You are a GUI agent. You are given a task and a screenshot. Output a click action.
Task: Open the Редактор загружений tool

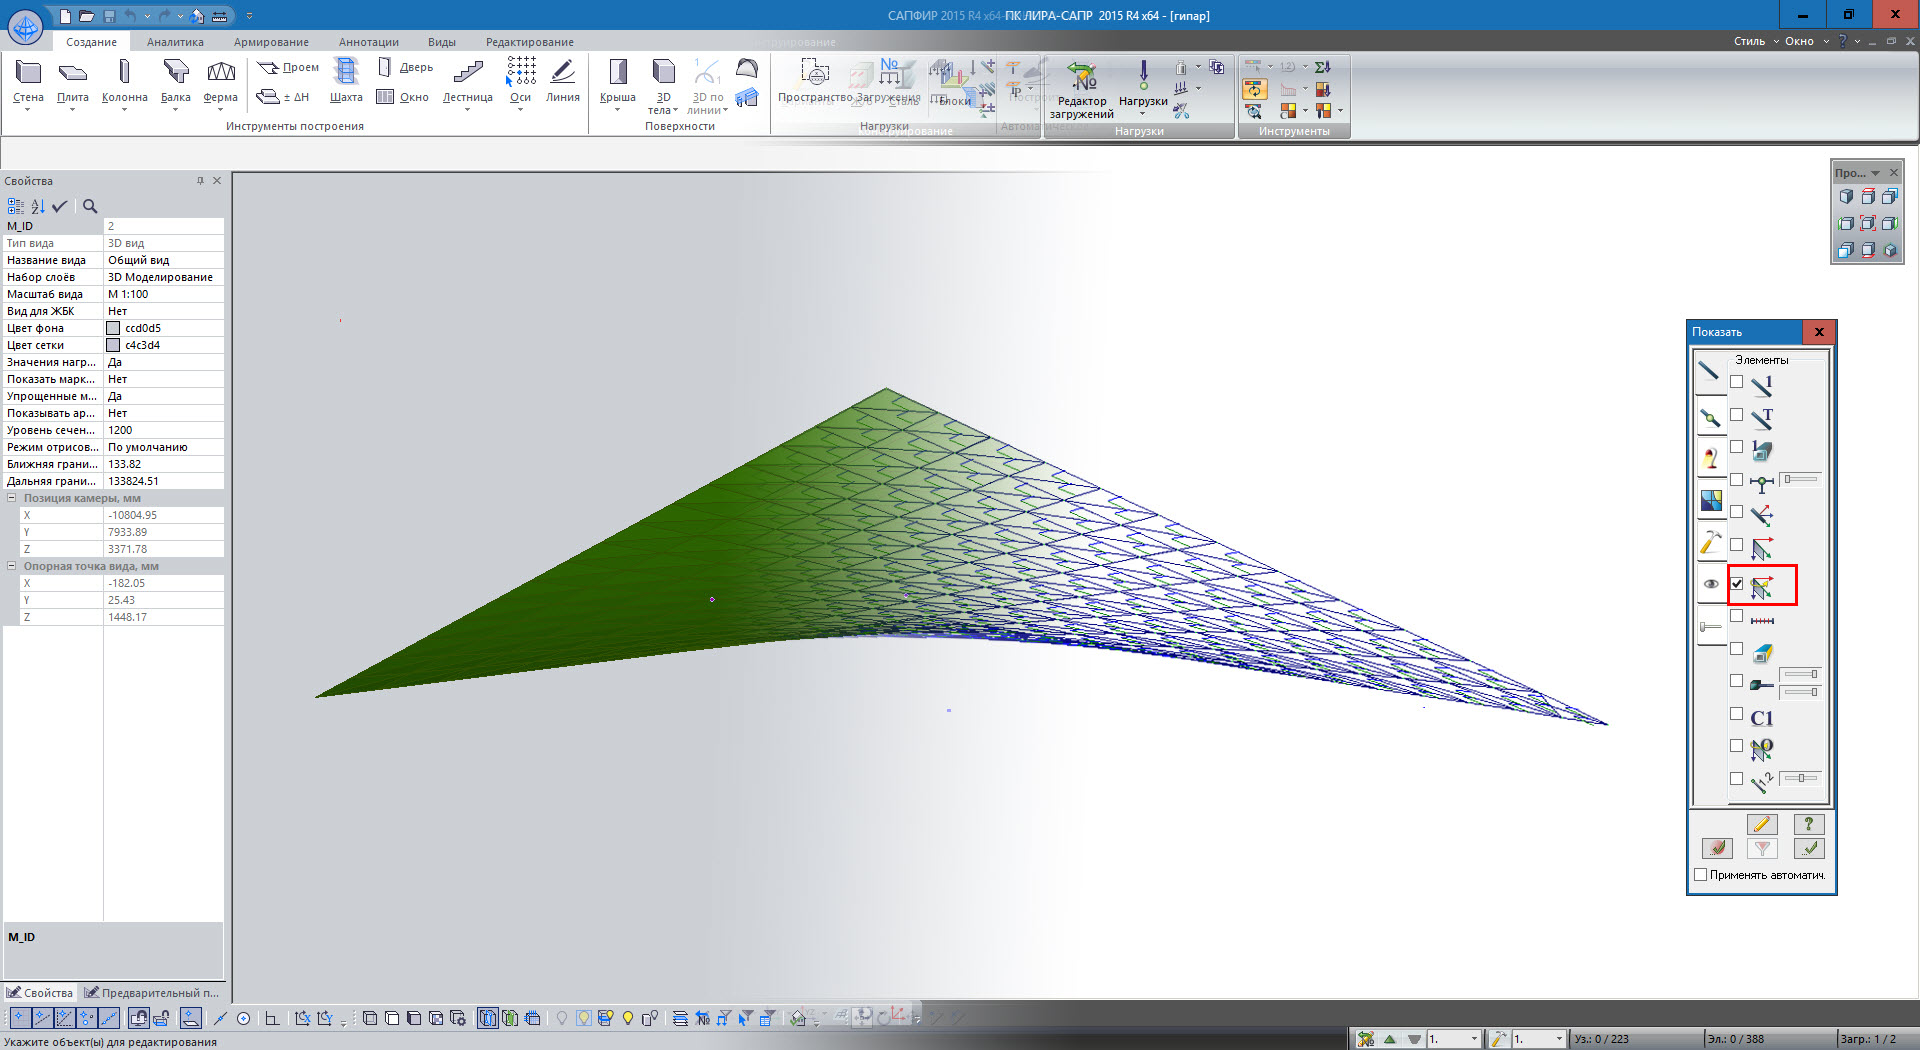pyautogui.click(x=1081, y=88)
